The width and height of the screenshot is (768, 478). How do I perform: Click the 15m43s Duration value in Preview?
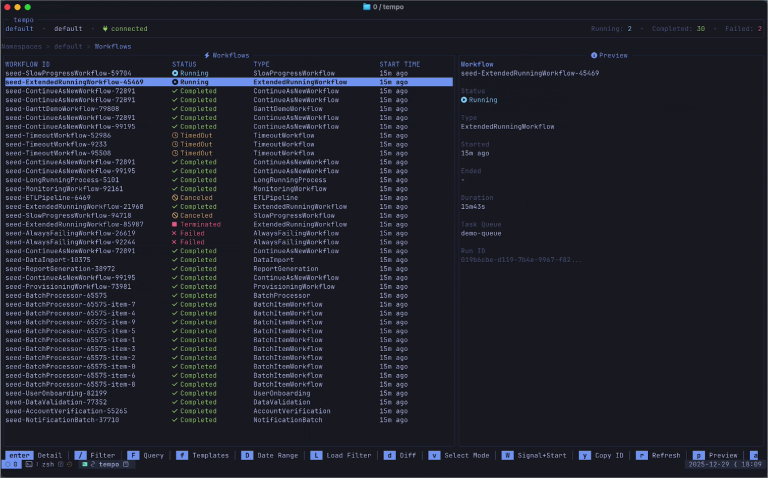473,206
